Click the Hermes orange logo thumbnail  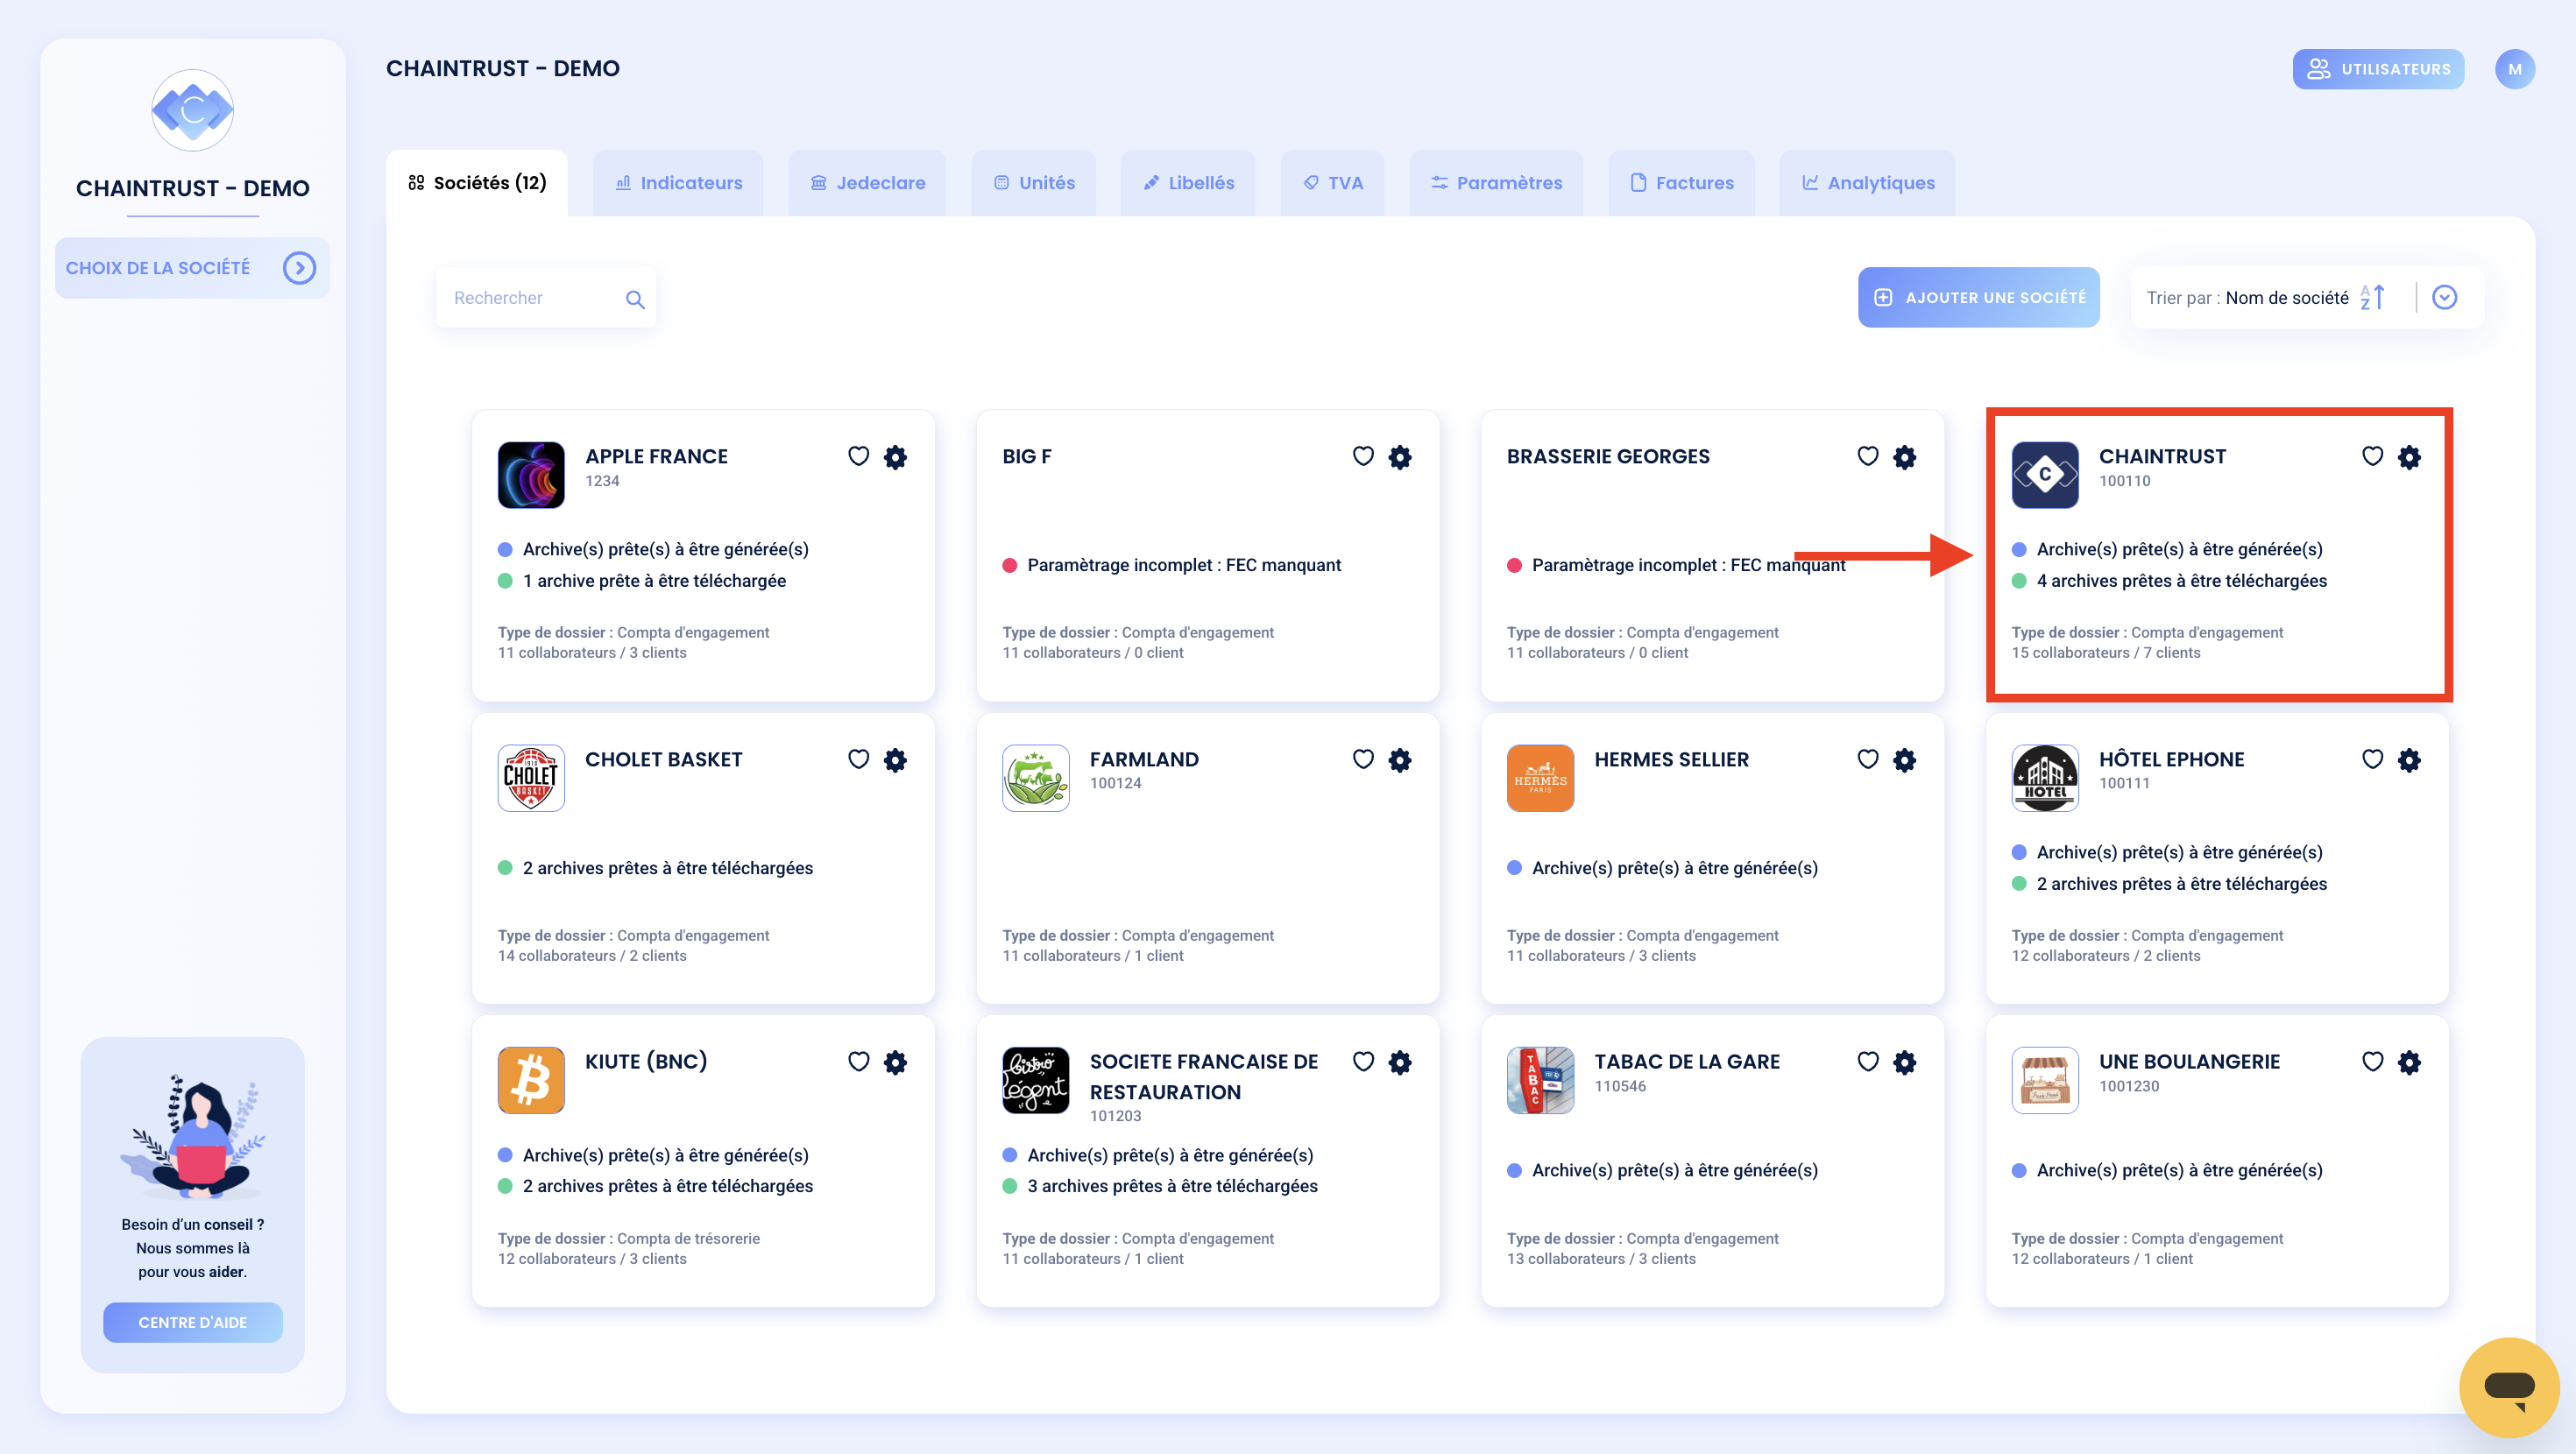pos(1540,778)
